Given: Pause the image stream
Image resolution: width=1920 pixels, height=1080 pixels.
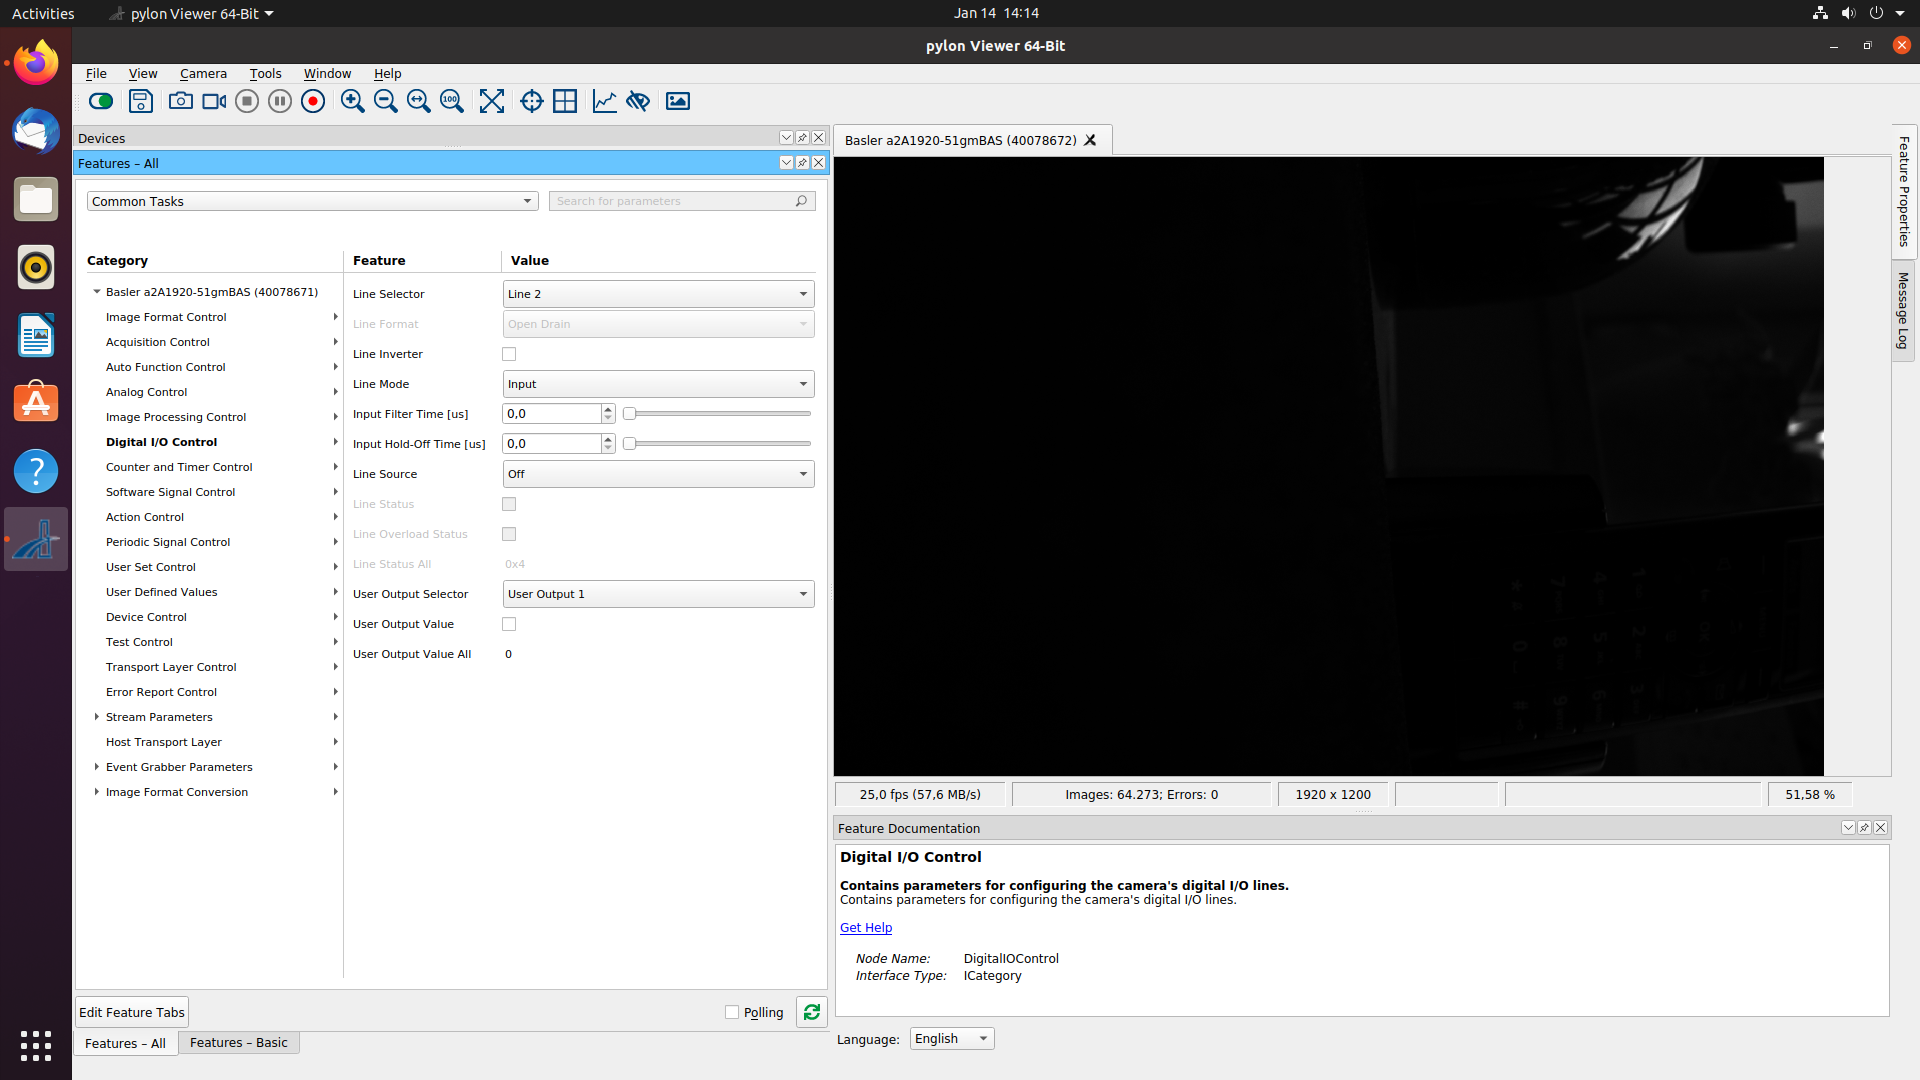Looking at the screenshot, I should tap(279, 101).
